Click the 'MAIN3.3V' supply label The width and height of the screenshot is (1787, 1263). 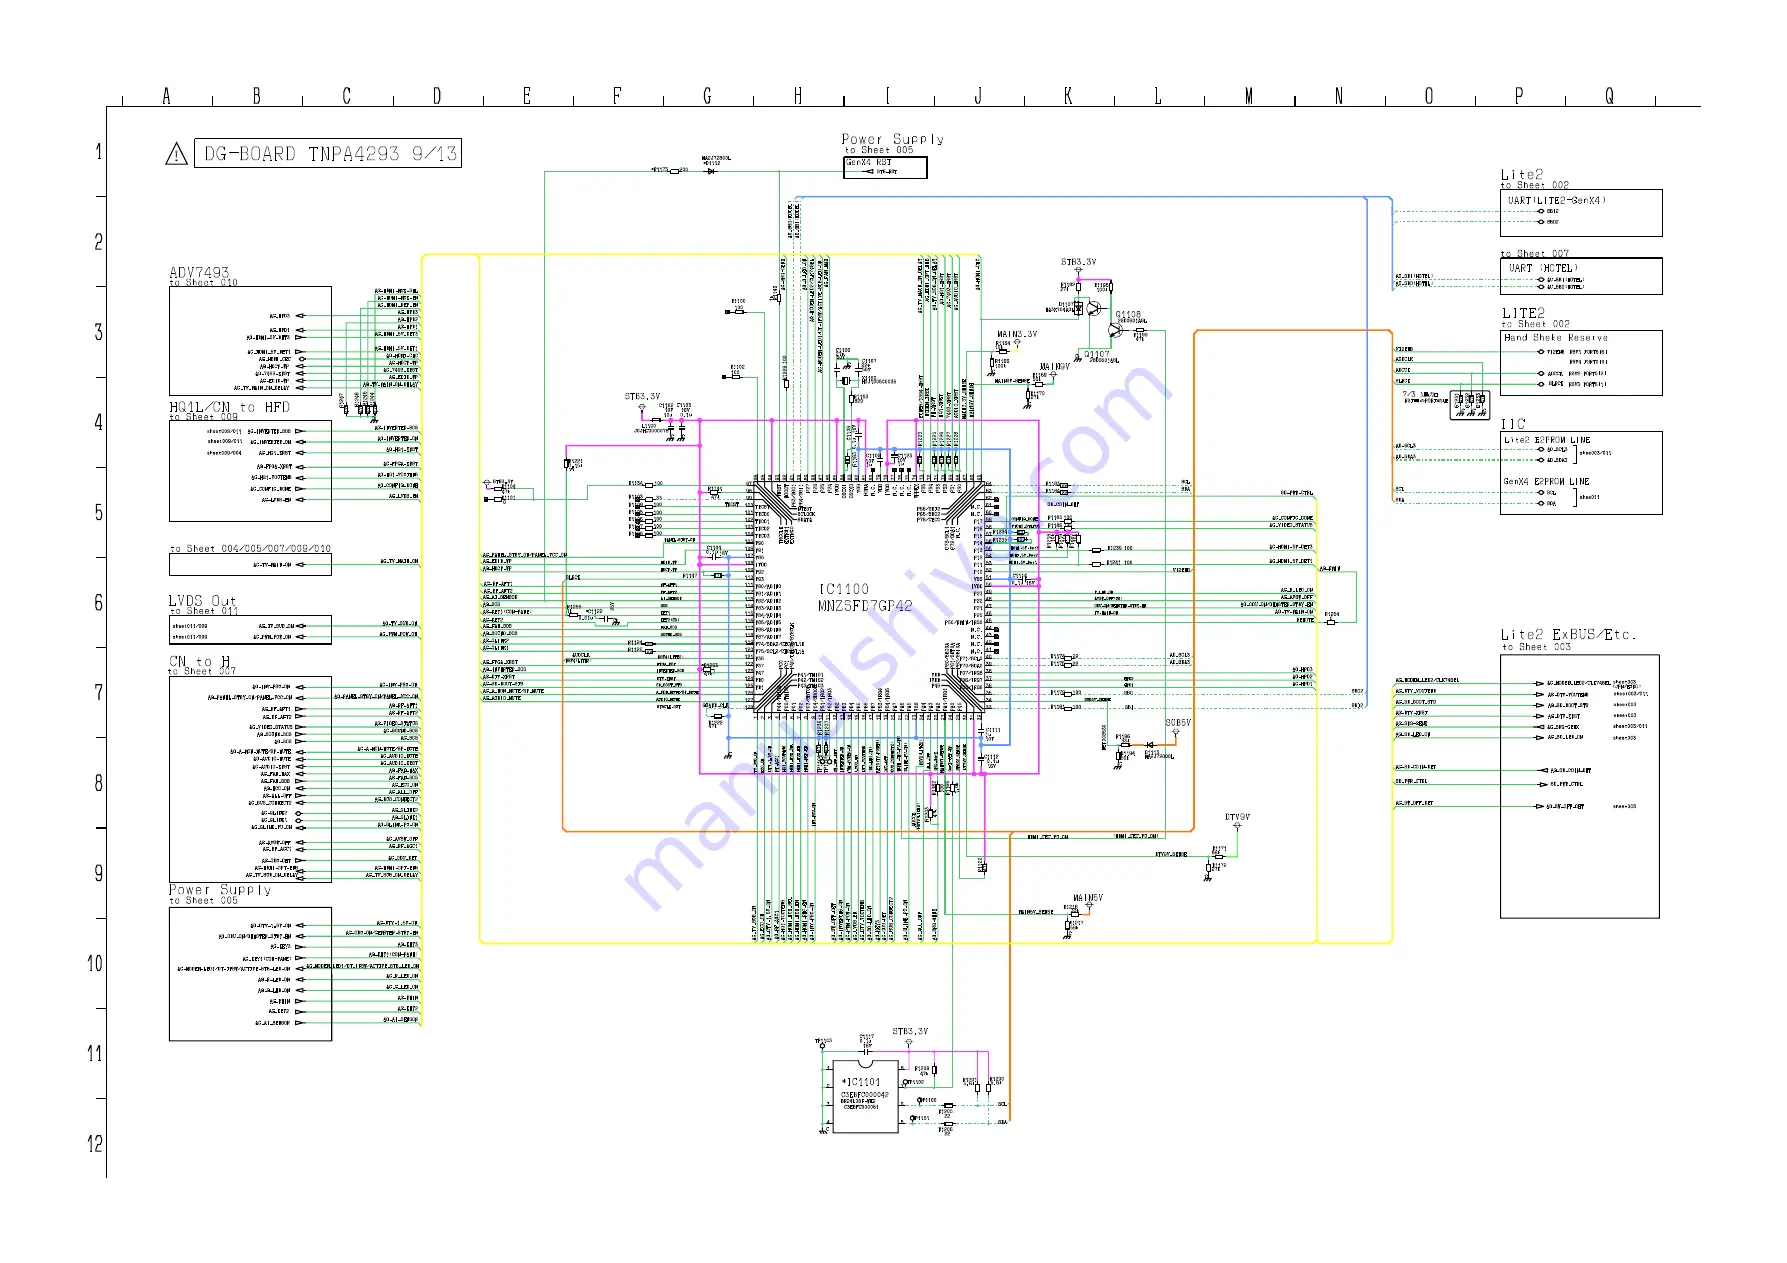point(1017,334)
